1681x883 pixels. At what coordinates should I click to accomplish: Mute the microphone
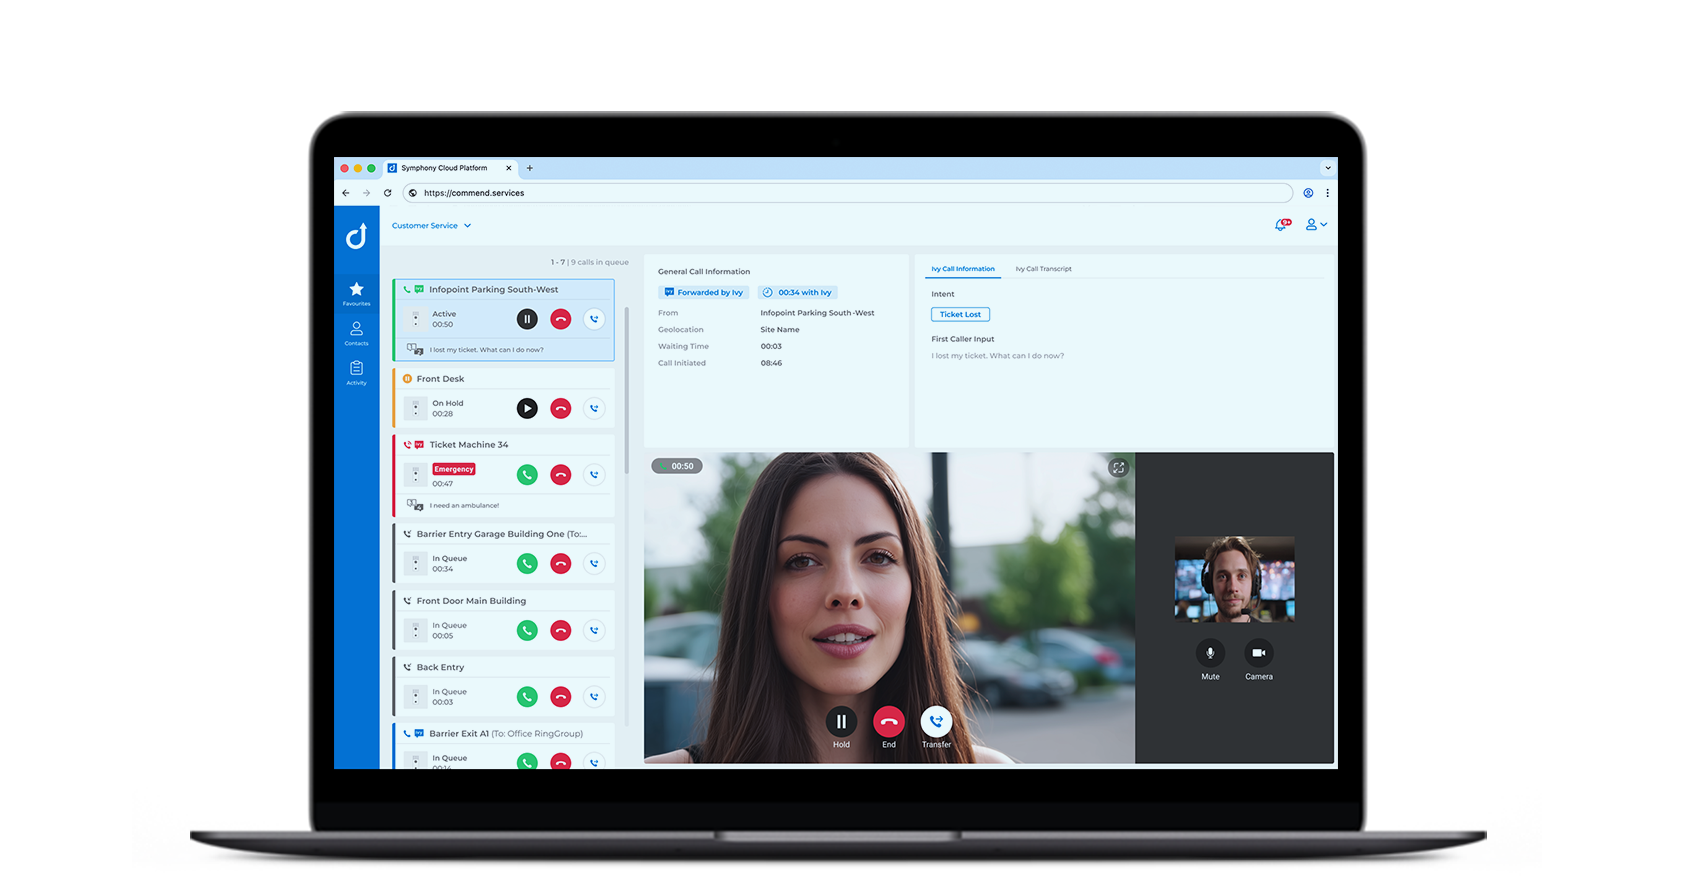[1210, 653]
